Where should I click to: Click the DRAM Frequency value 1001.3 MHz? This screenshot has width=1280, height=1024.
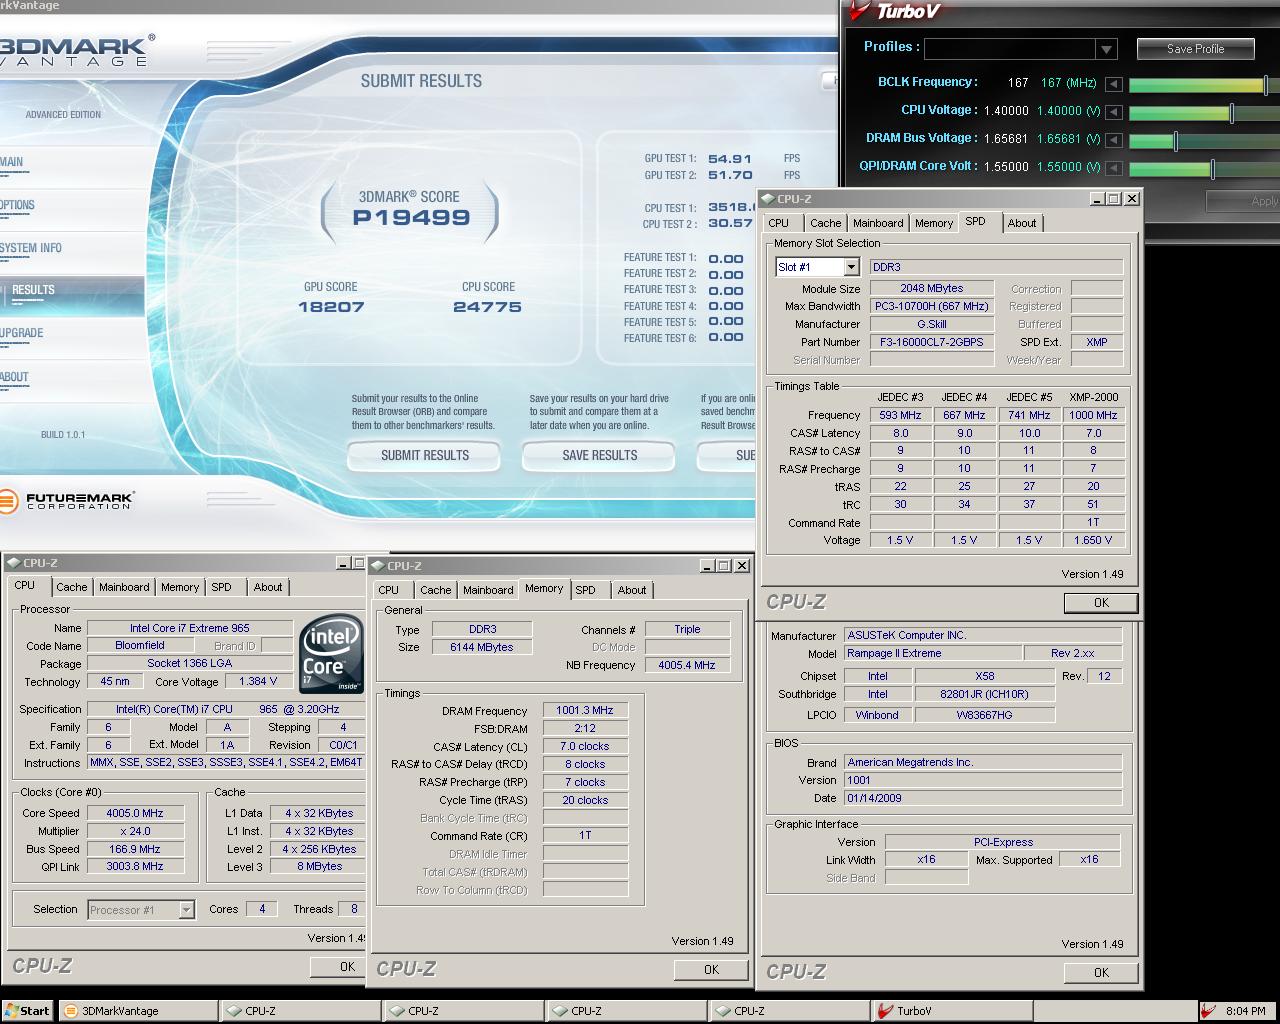585,711
